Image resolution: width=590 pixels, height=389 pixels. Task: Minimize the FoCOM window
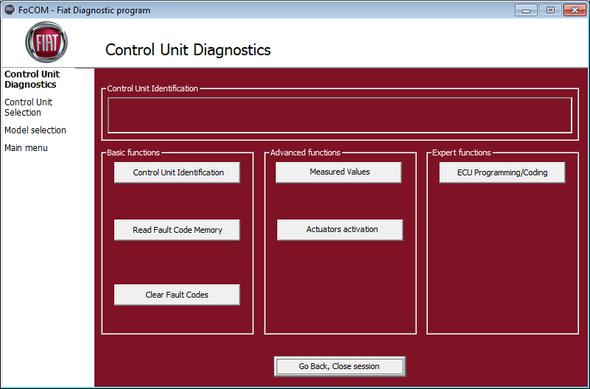pyautogui.click(x=526, y=10)
